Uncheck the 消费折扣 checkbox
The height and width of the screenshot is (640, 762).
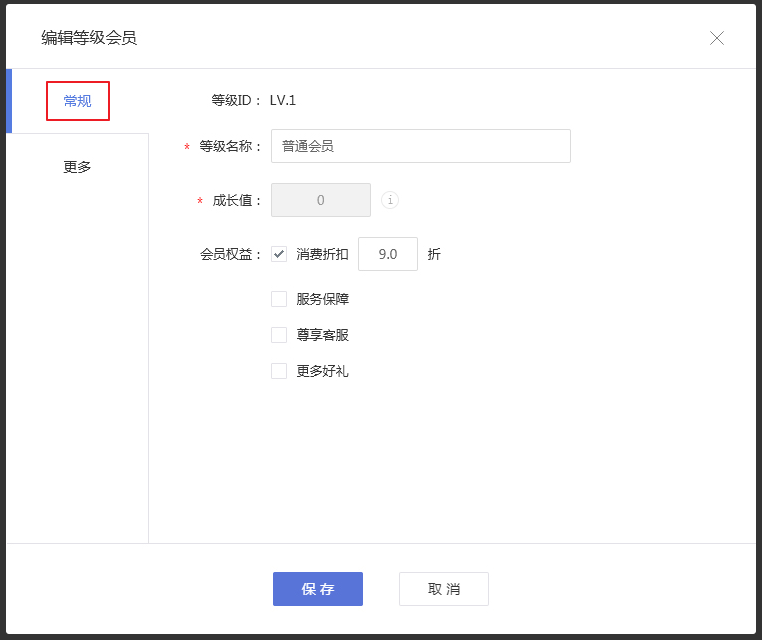tap(279, 254)
